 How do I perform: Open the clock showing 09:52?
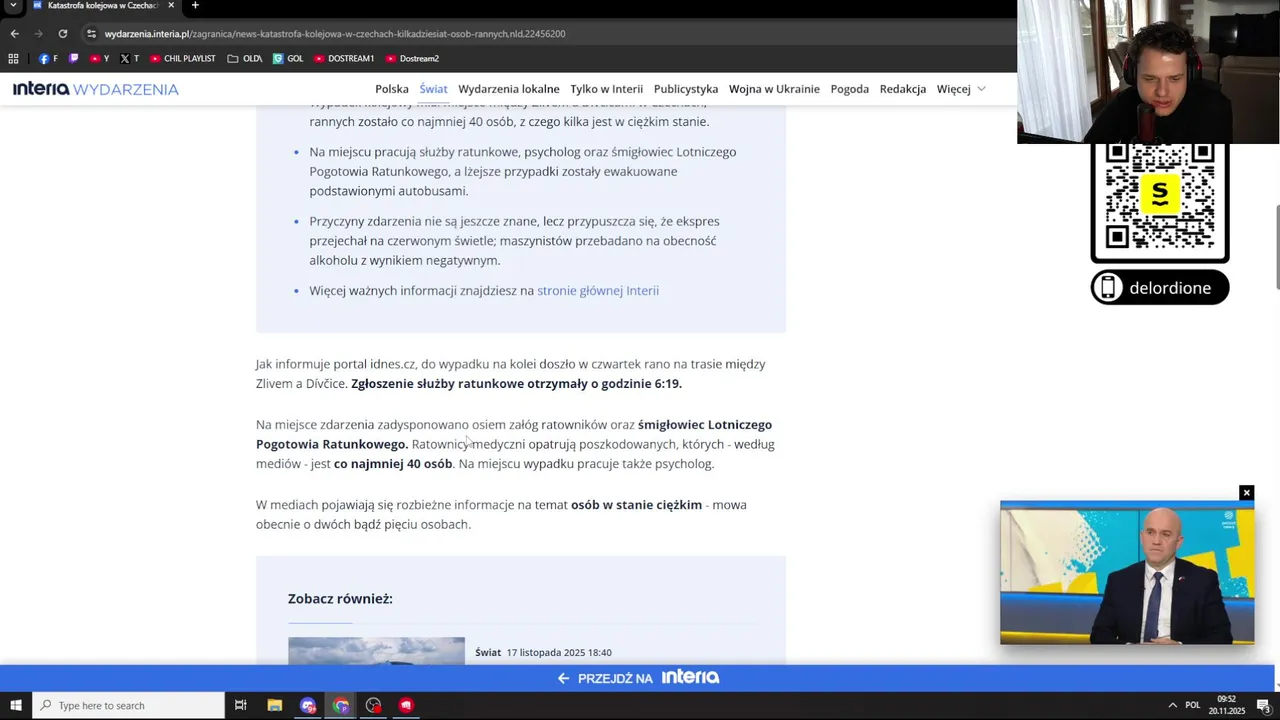[x=1227, y=706]
